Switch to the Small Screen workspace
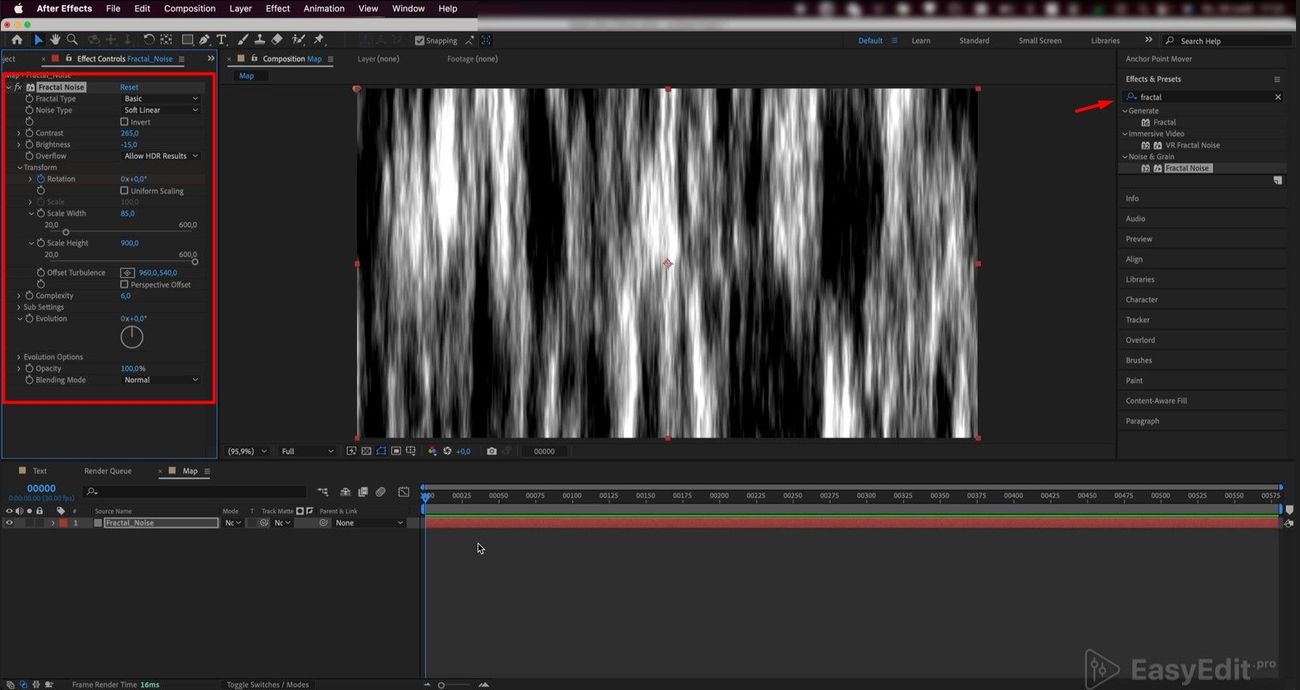This screenshot has width=1300, height=690. (x=1039, y=41)
